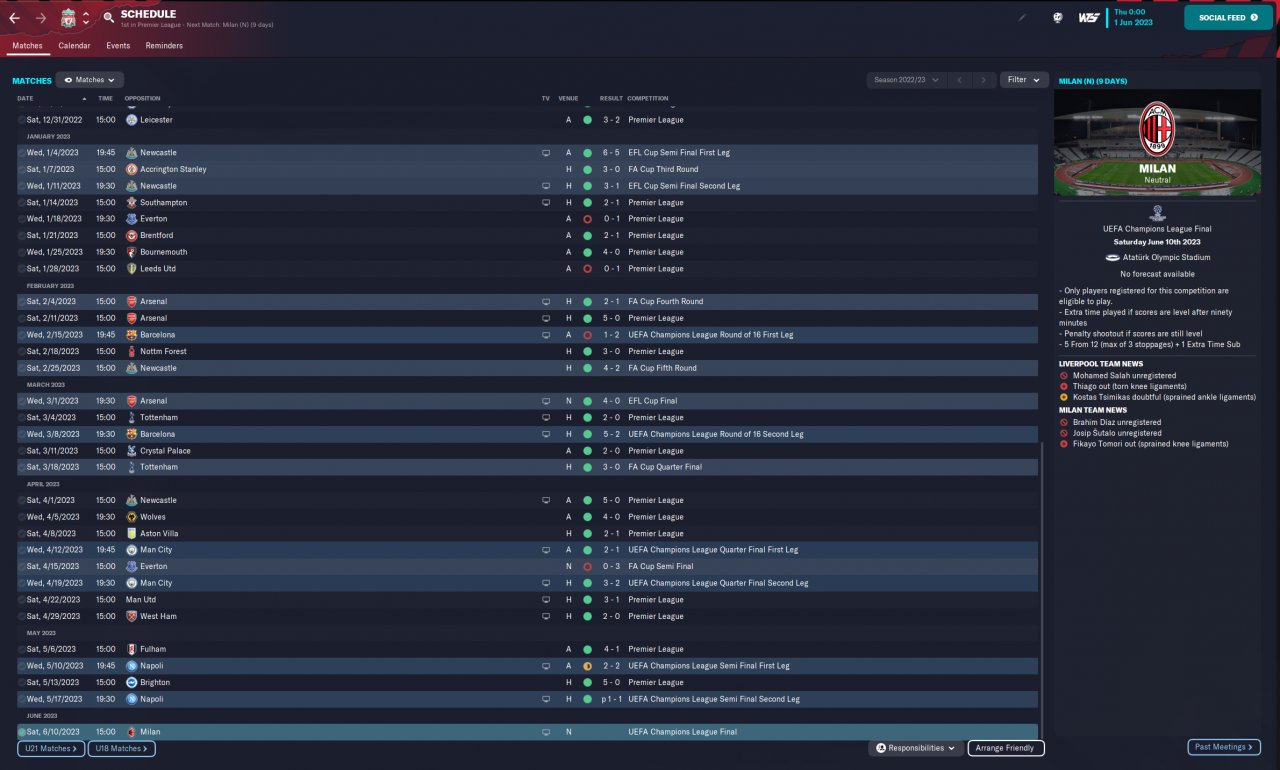The image size is (1280, 770).
Task: Open the Social Feed button
Action: click(x=1228, y=17)
